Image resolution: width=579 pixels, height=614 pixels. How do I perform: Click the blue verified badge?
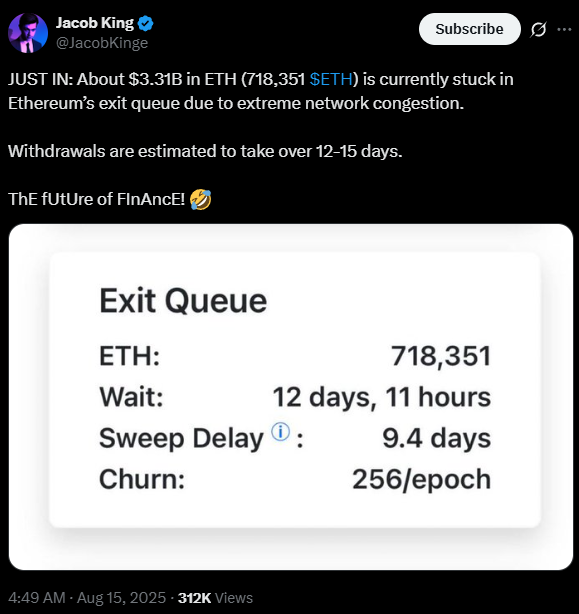(x=146, y=23)
